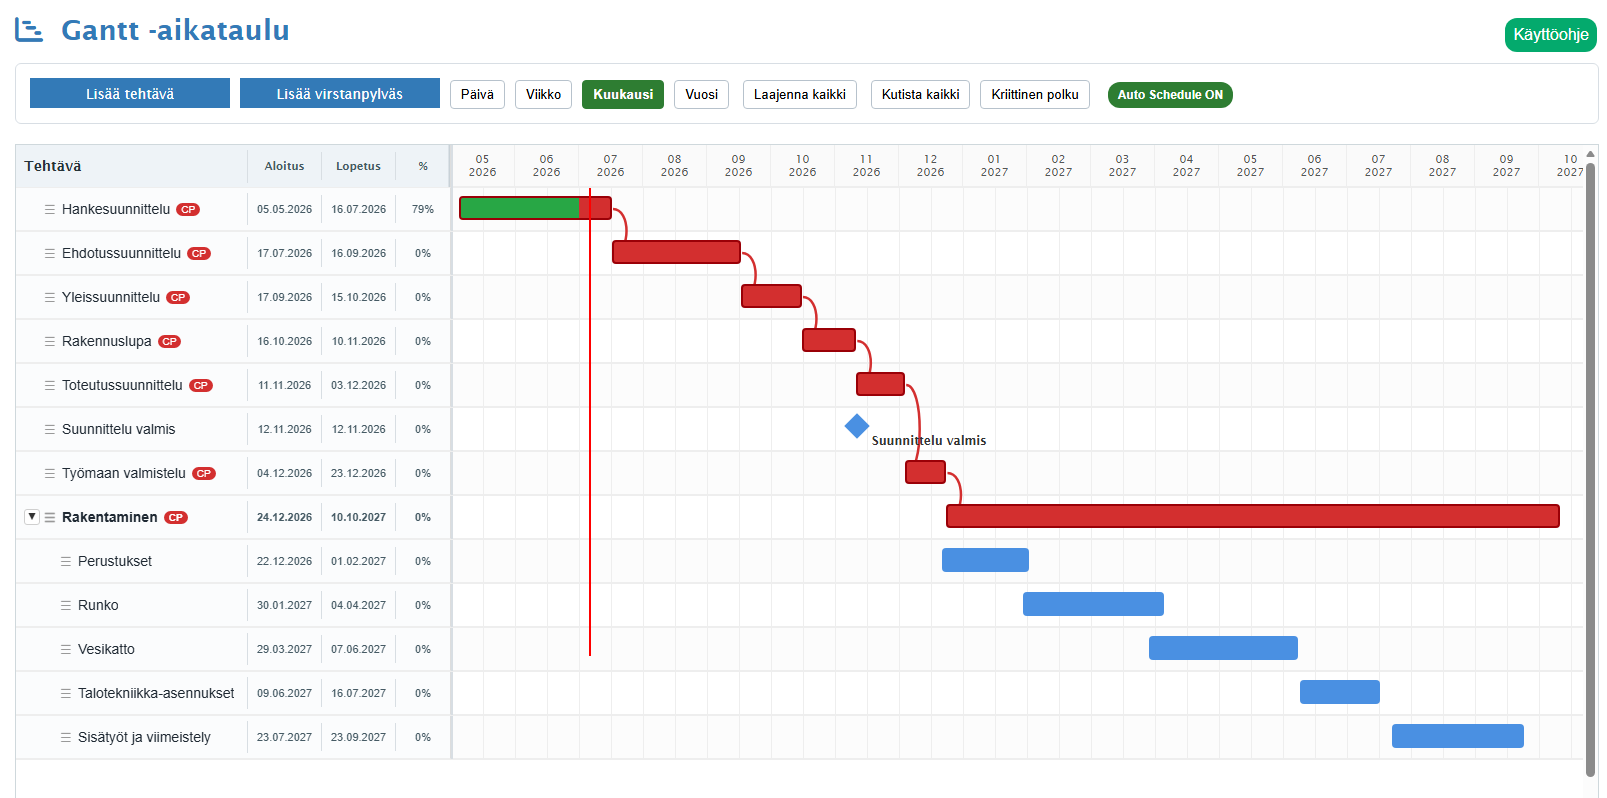
Task: Click end date 16.09.2026 of Ehdotussuunnittelu
Action: point(358,254)
